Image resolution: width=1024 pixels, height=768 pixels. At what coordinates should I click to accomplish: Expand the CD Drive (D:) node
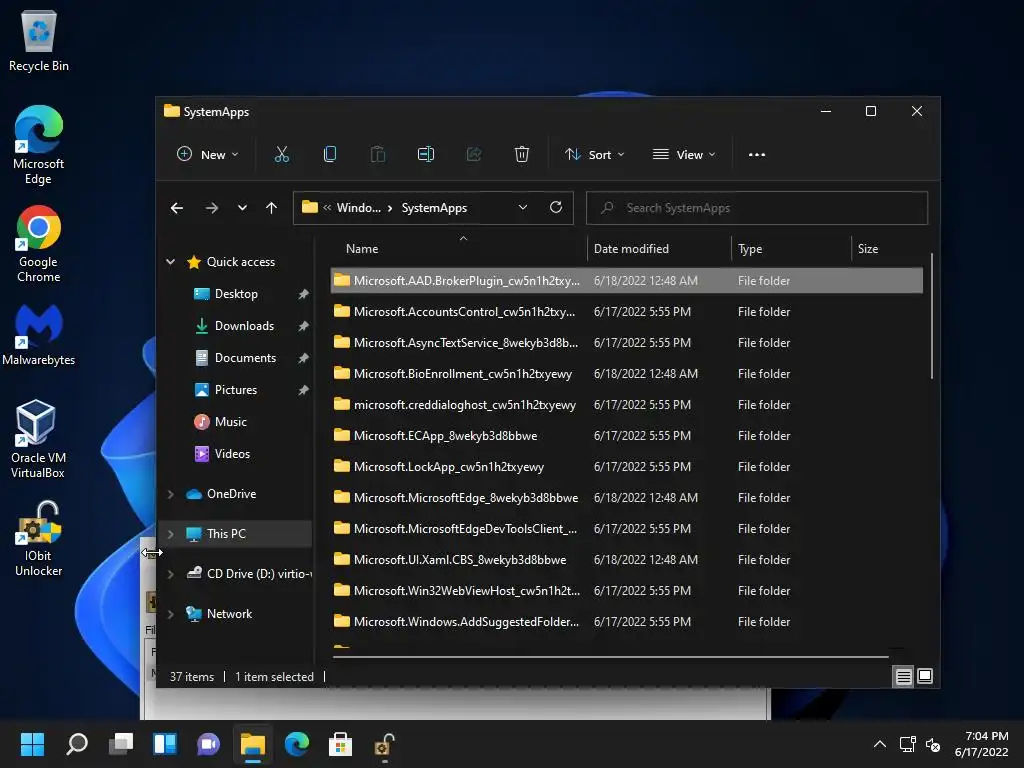170,574
